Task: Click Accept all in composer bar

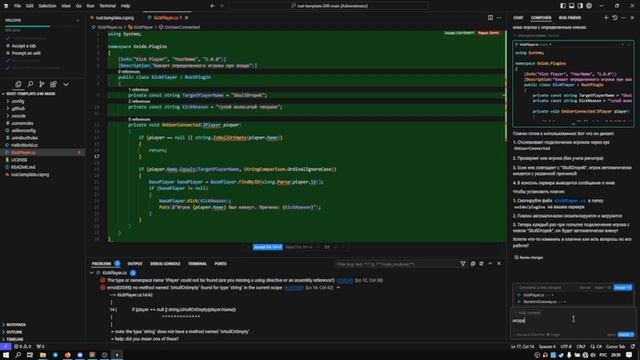Action: click(x=622, y=287)
